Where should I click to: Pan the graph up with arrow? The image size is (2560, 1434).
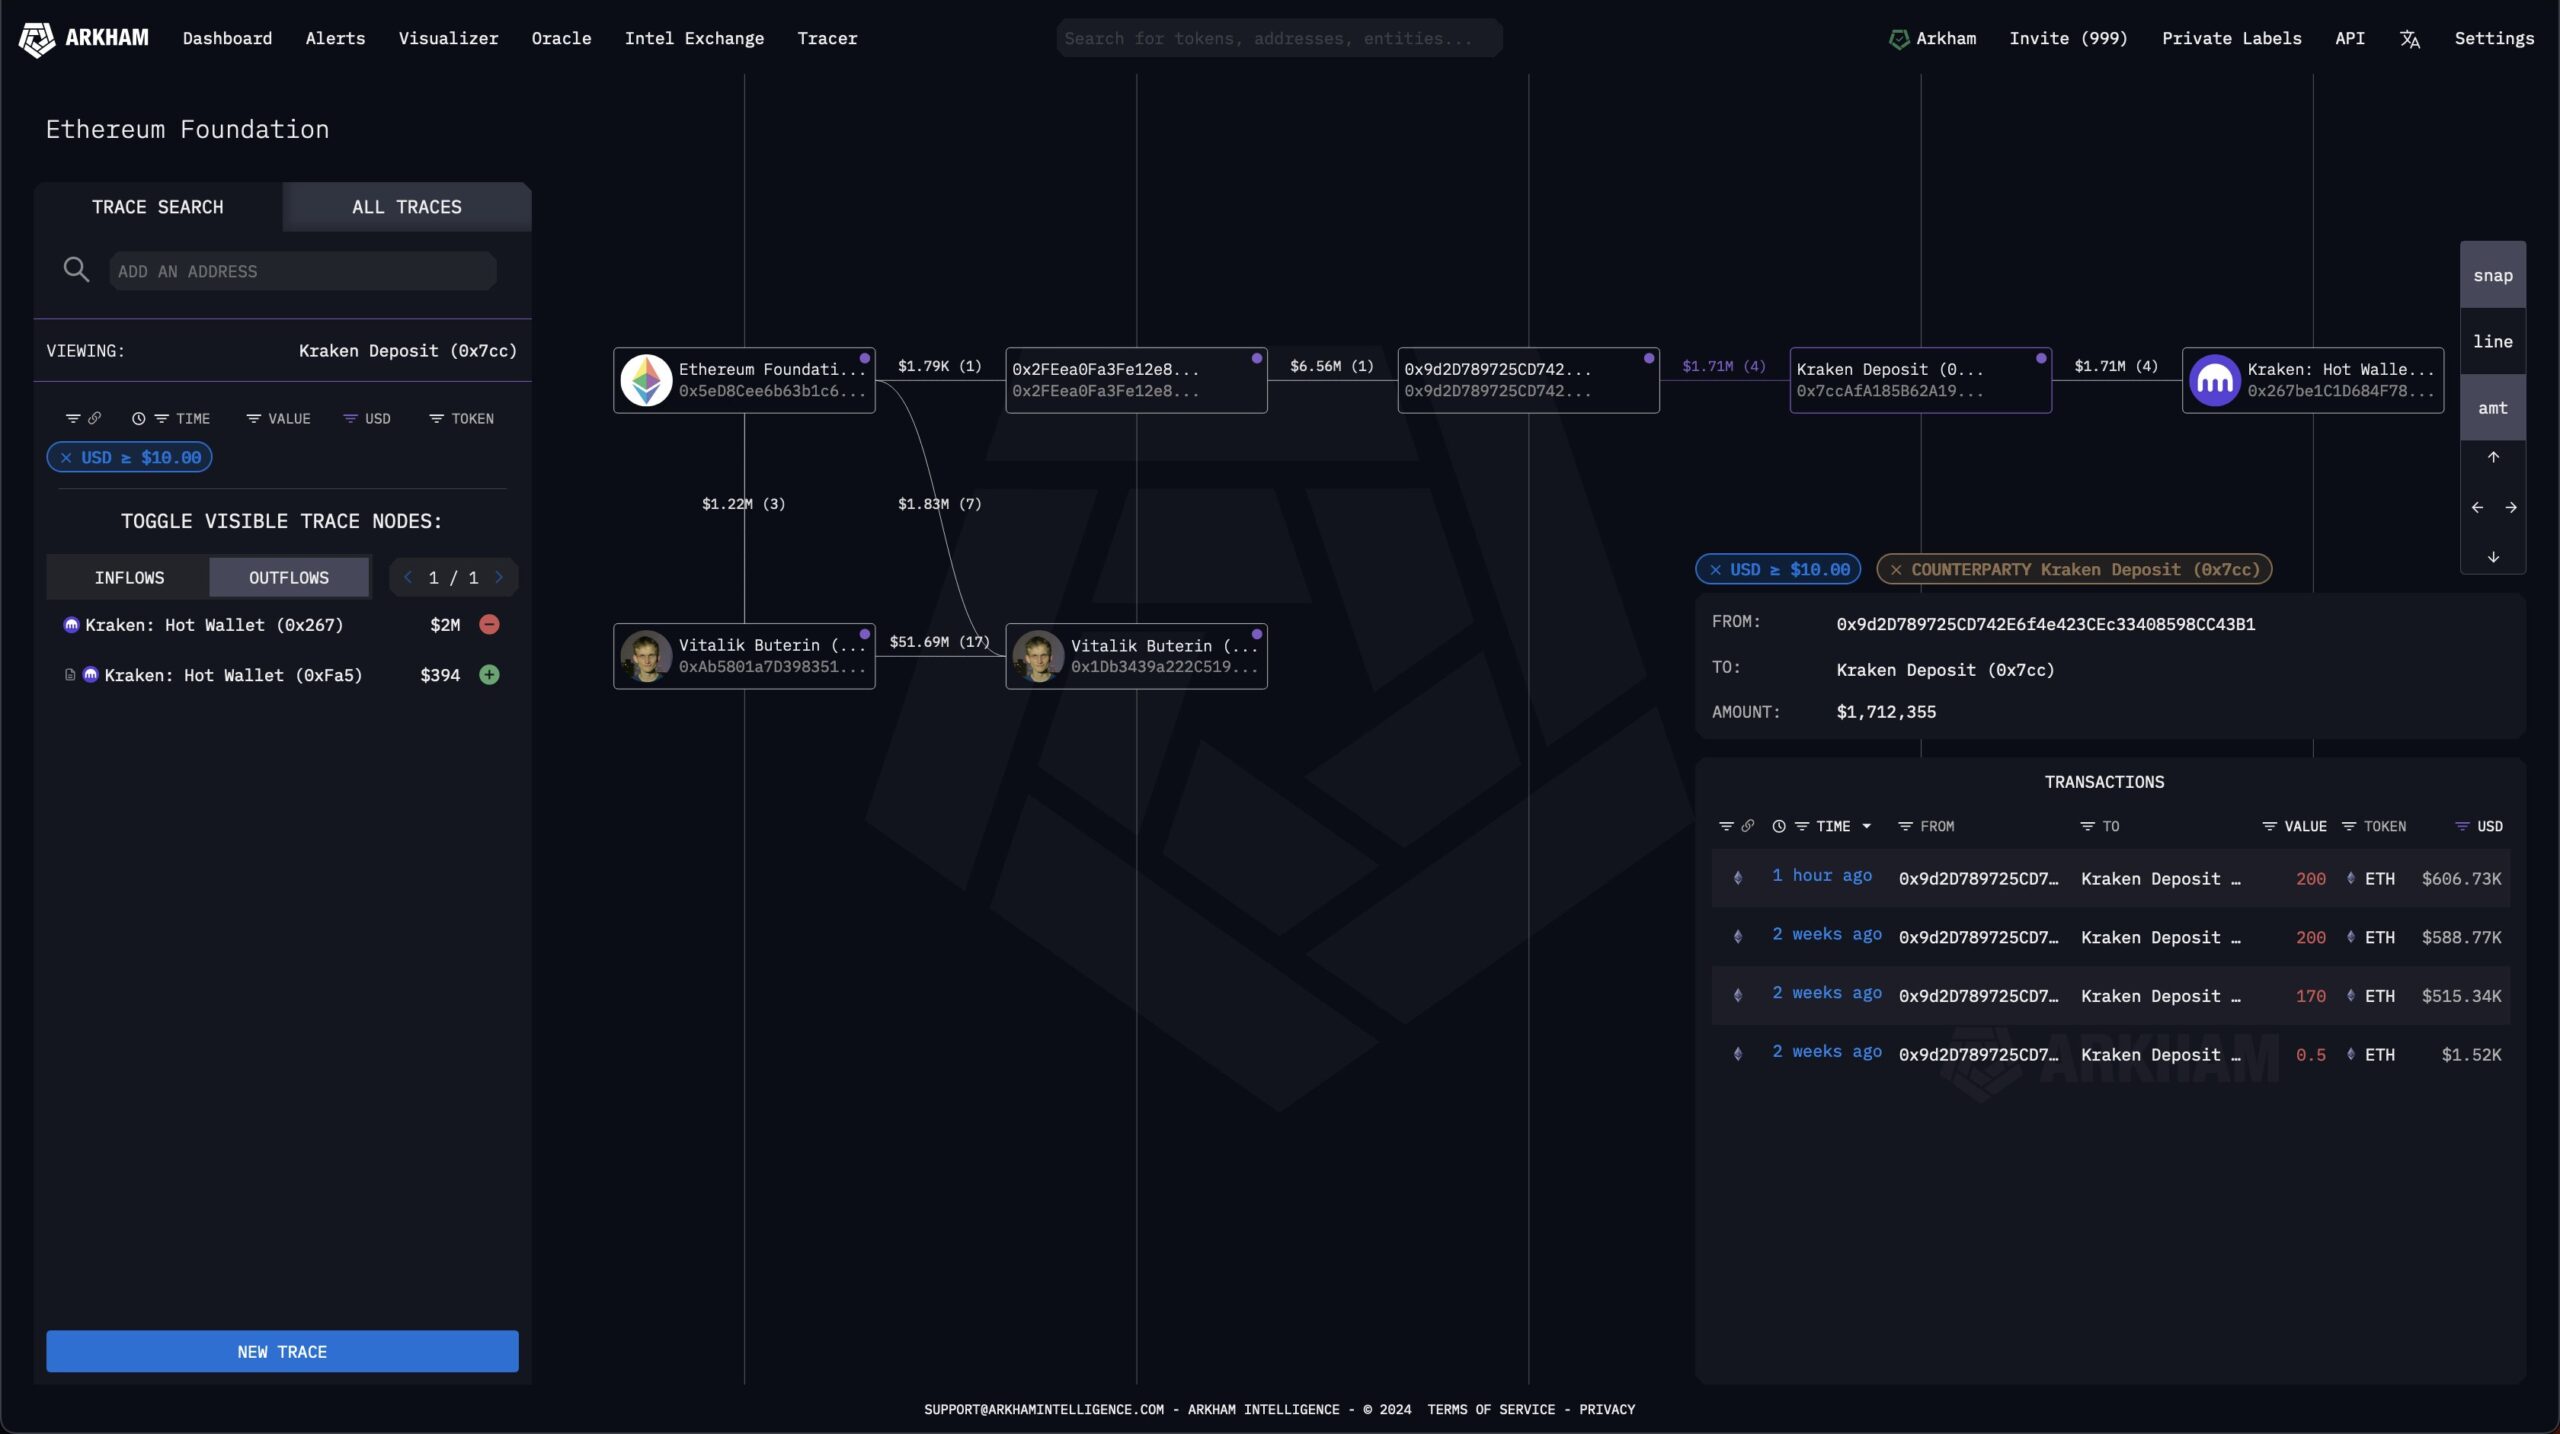coord(2493,457)
